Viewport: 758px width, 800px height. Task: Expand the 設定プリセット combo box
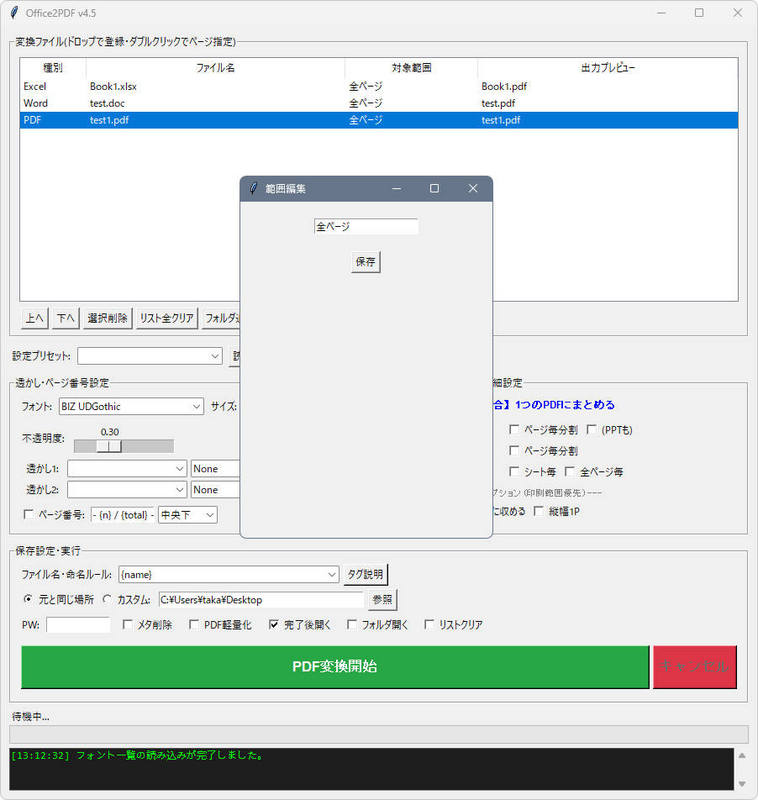215,356
